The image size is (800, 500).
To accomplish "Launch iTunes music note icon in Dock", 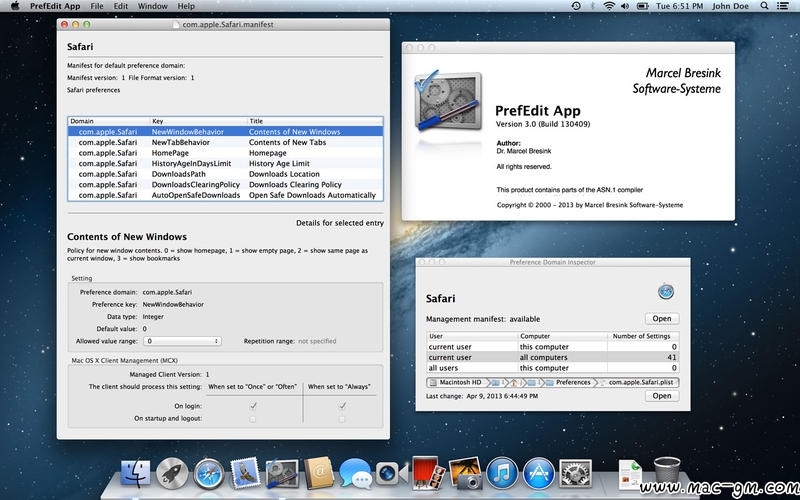I will [502, 473].
